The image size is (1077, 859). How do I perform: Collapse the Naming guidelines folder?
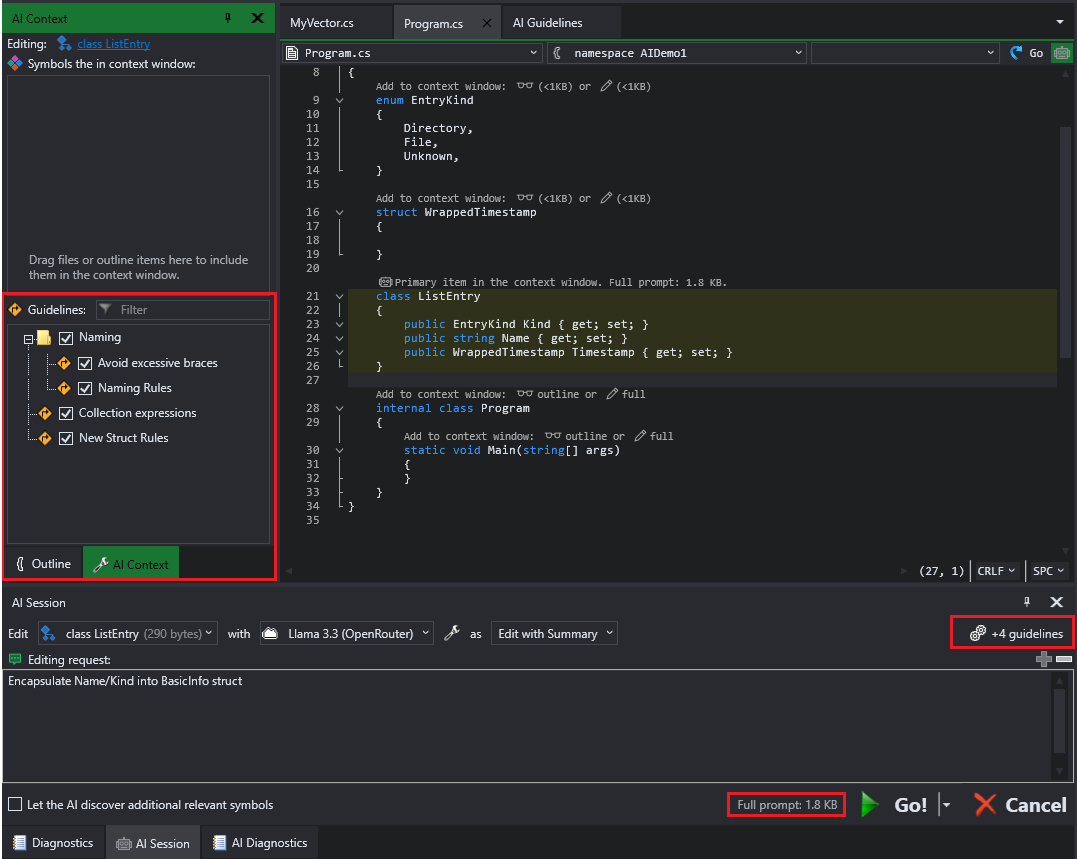pos(28,339)
